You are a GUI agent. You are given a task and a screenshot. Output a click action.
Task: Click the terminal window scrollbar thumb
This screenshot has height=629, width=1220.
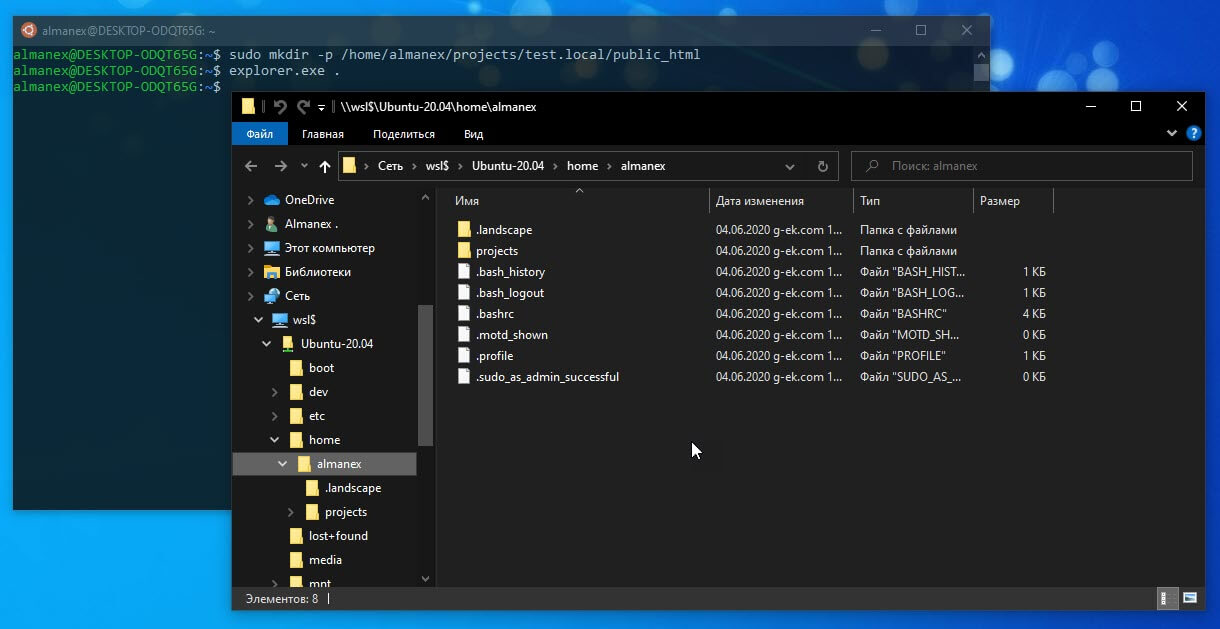point(981,72)
